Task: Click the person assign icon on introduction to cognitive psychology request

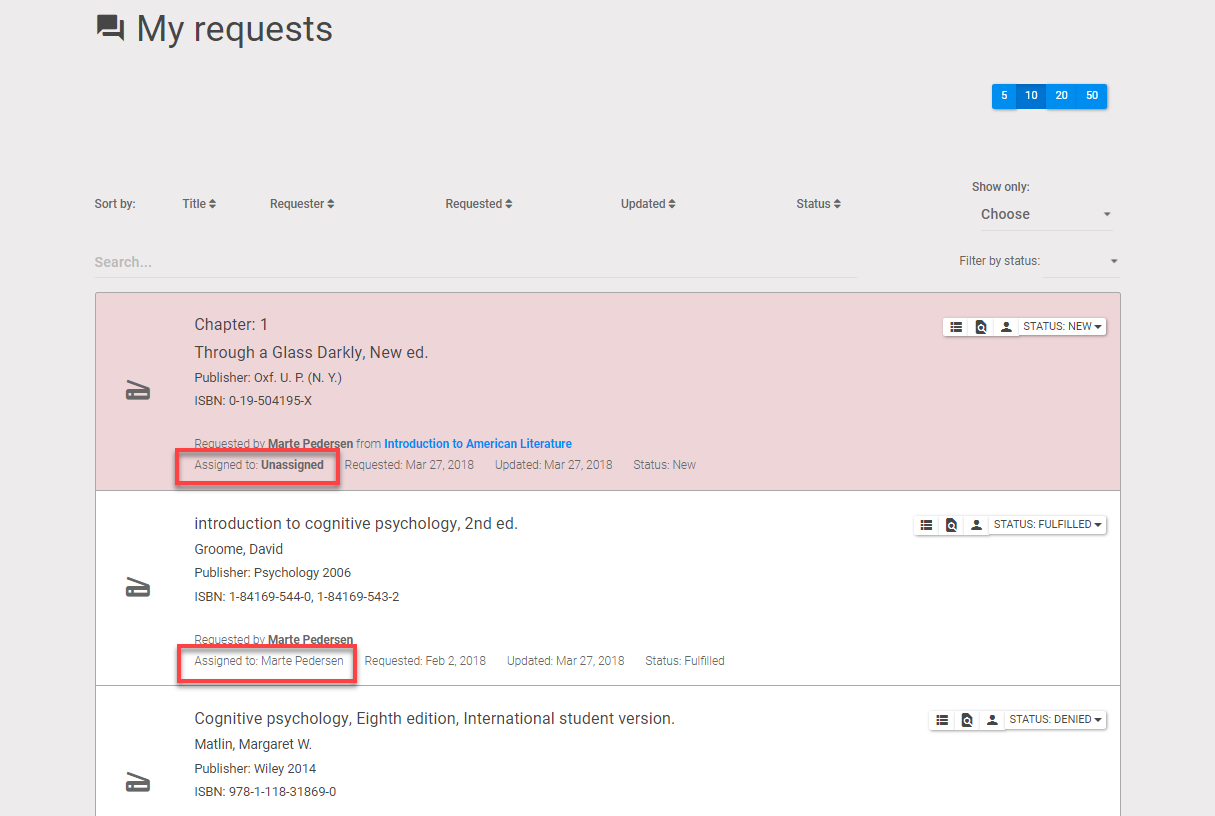Action: pyautogui.click(x=976, y=525)
